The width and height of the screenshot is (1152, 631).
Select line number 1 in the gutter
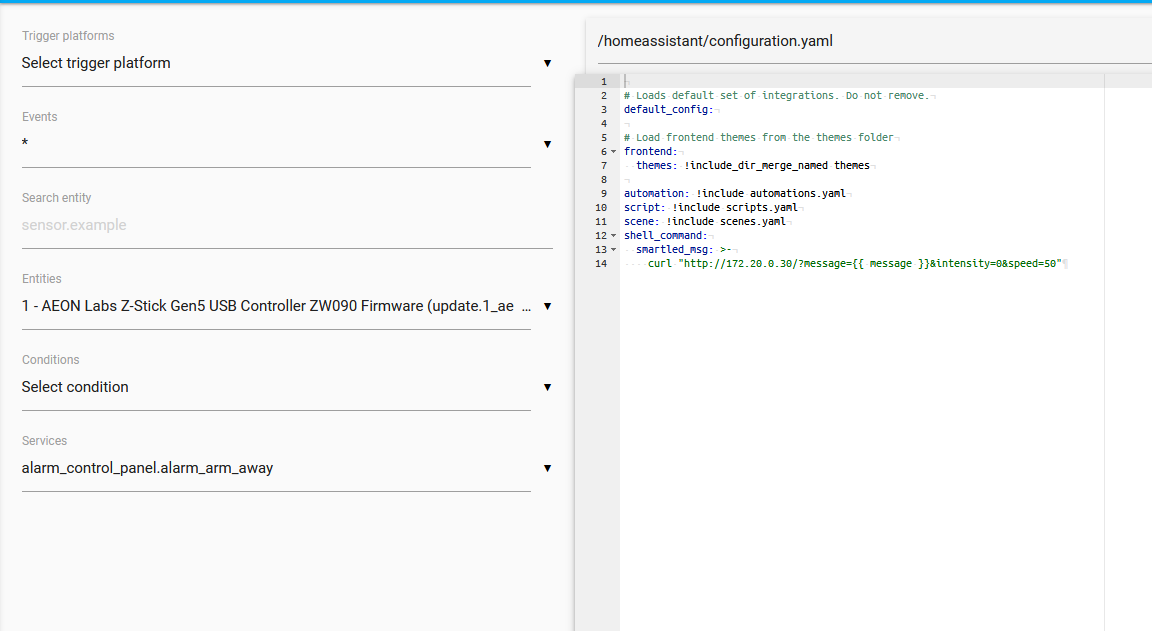[603, 82]
